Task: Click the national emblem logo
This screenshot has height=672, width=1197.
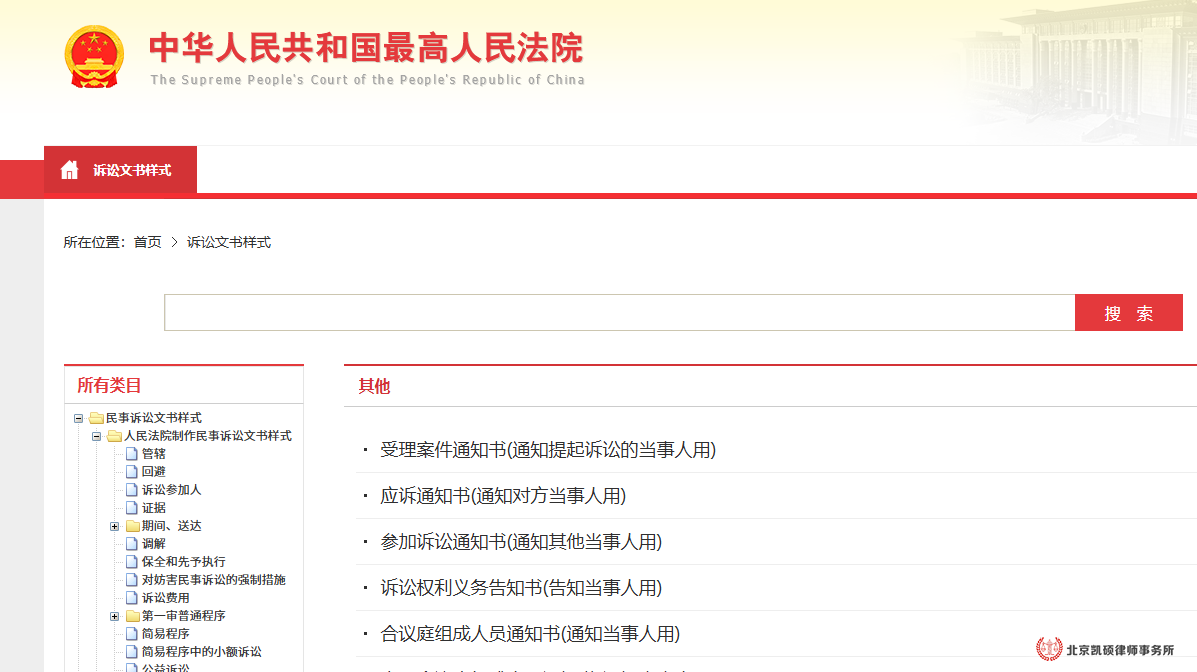Action: tap(94, 56)
